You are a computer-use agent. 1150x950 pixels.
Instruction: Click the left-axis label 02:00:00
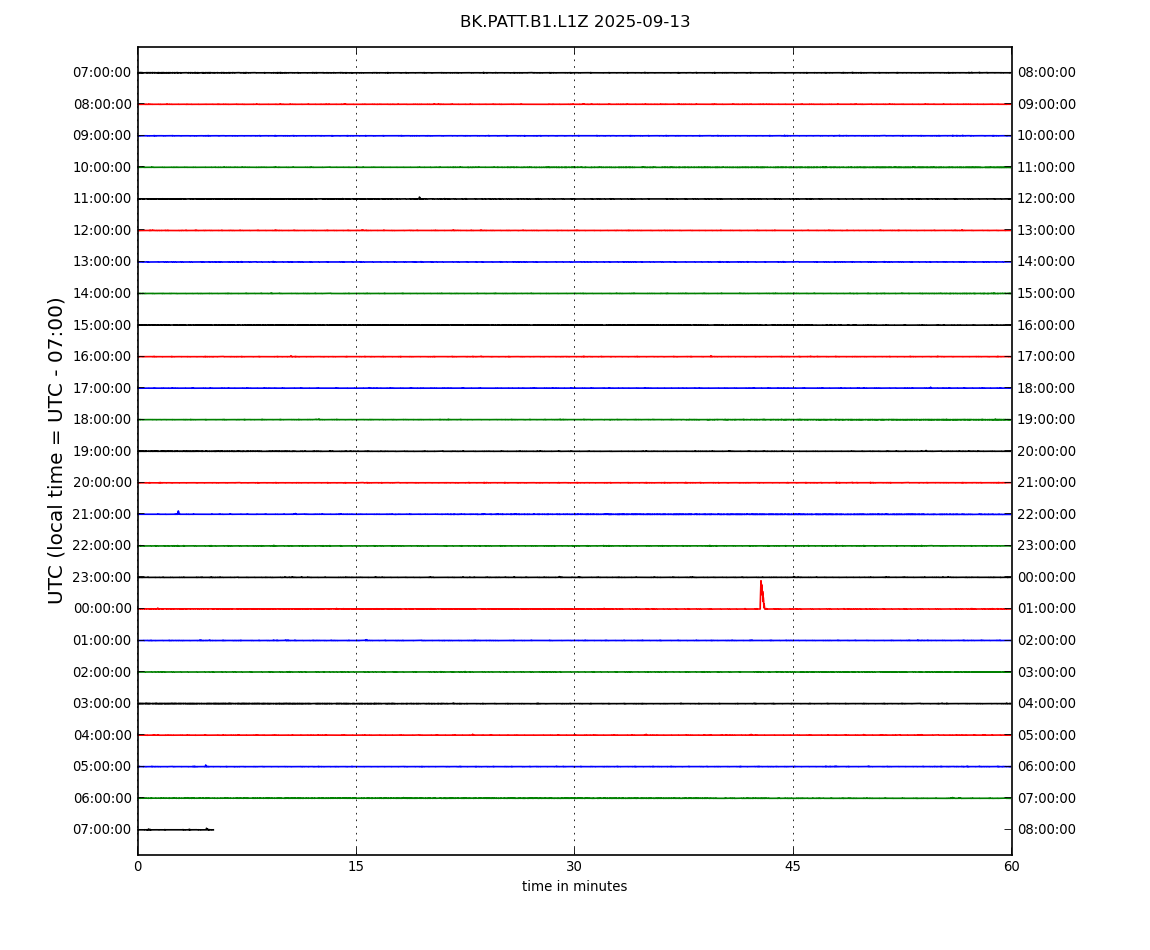point(102,672)
